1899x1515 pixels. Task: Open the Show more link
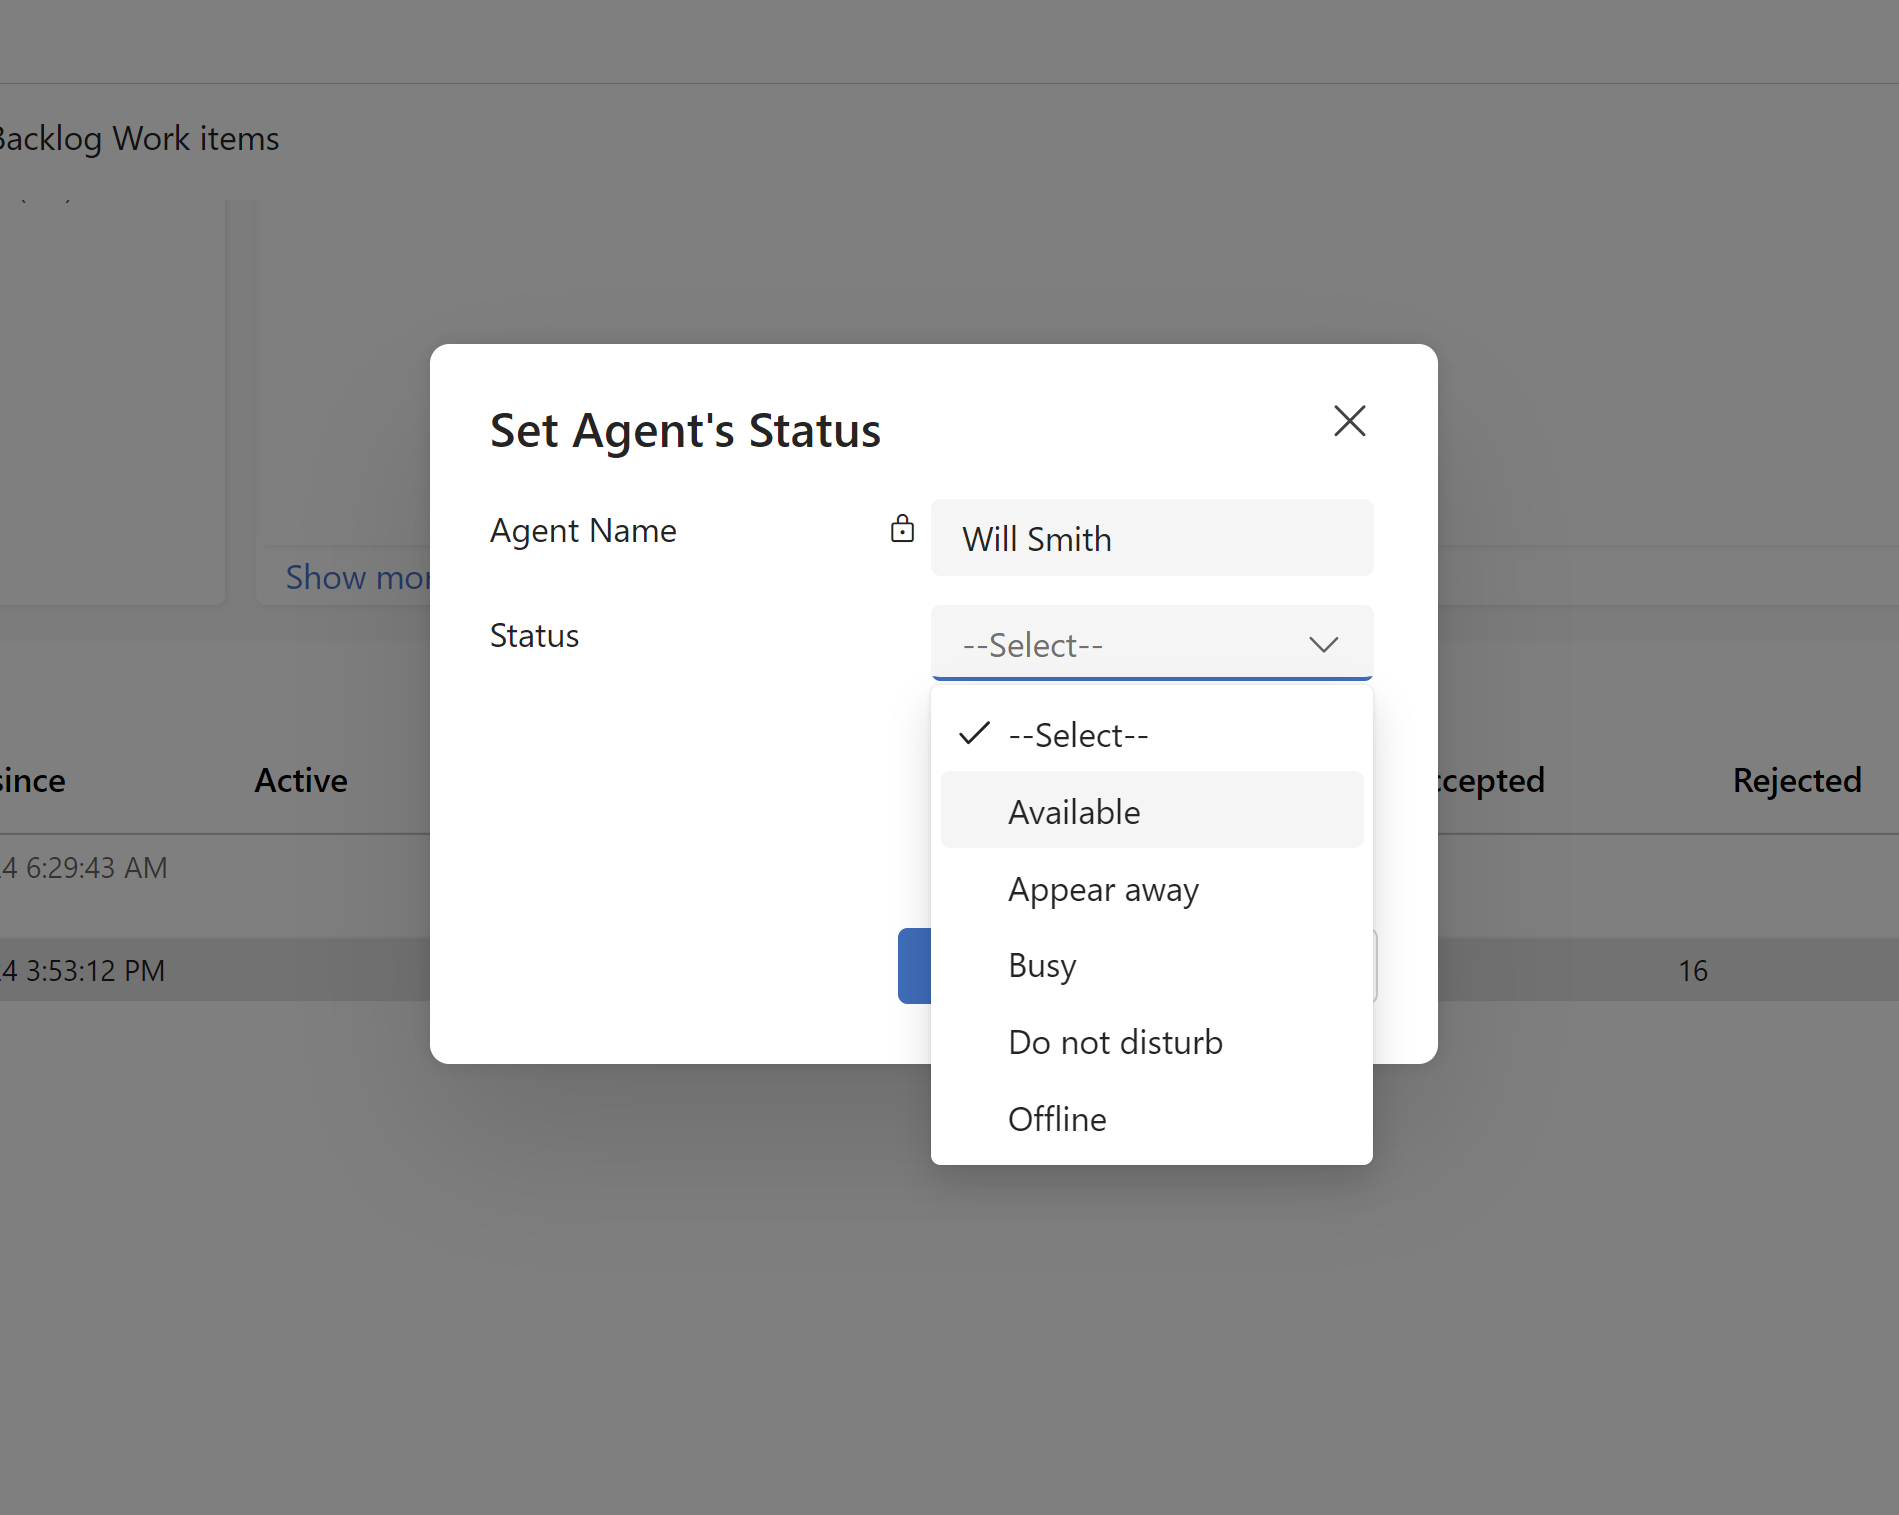357,577
